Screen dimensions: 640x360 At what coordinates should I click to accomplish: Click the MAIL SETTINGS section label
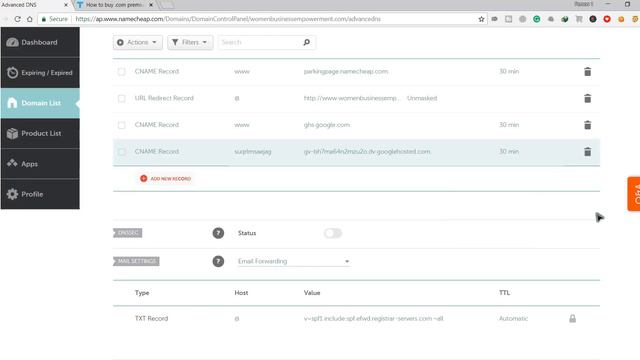coord(136,261)
